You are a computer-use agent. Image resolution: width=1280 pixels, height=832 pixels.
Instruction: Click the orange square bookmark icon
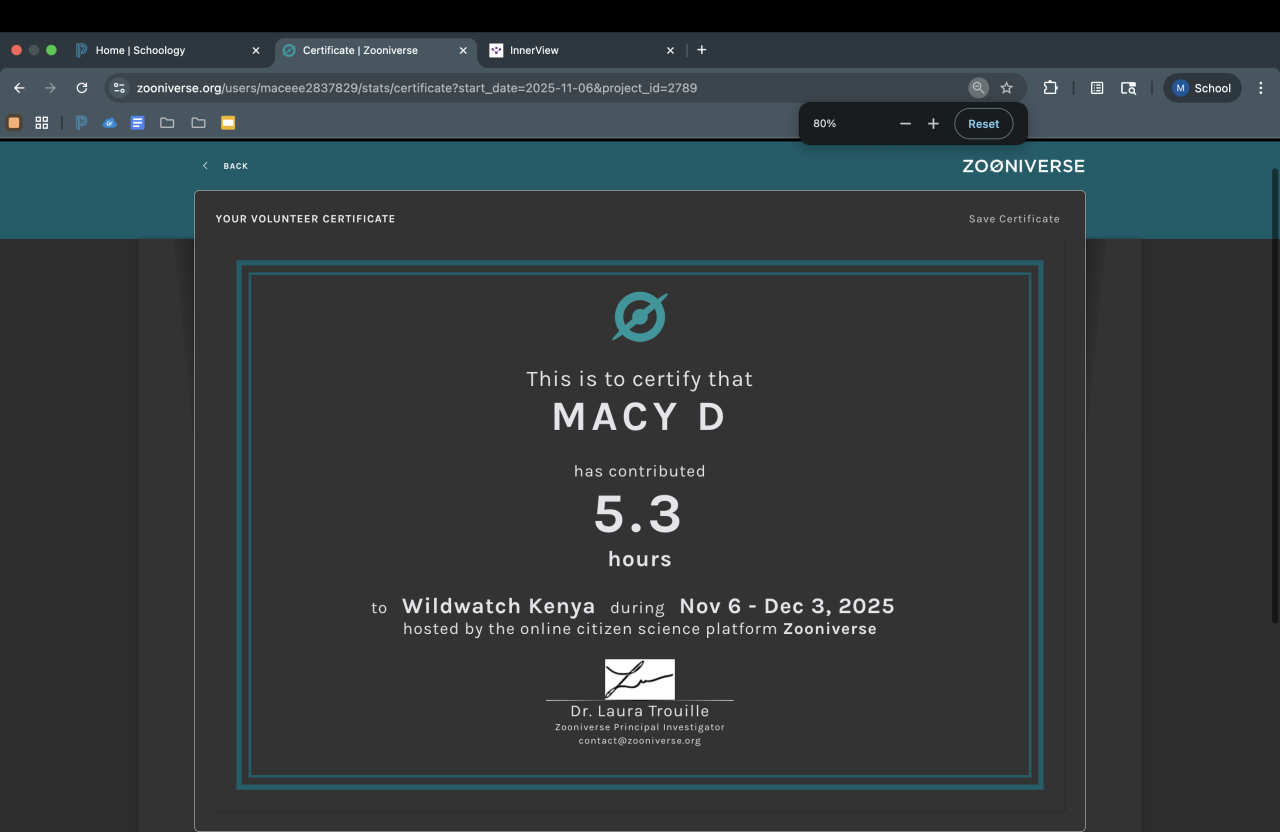coord(14,123)
